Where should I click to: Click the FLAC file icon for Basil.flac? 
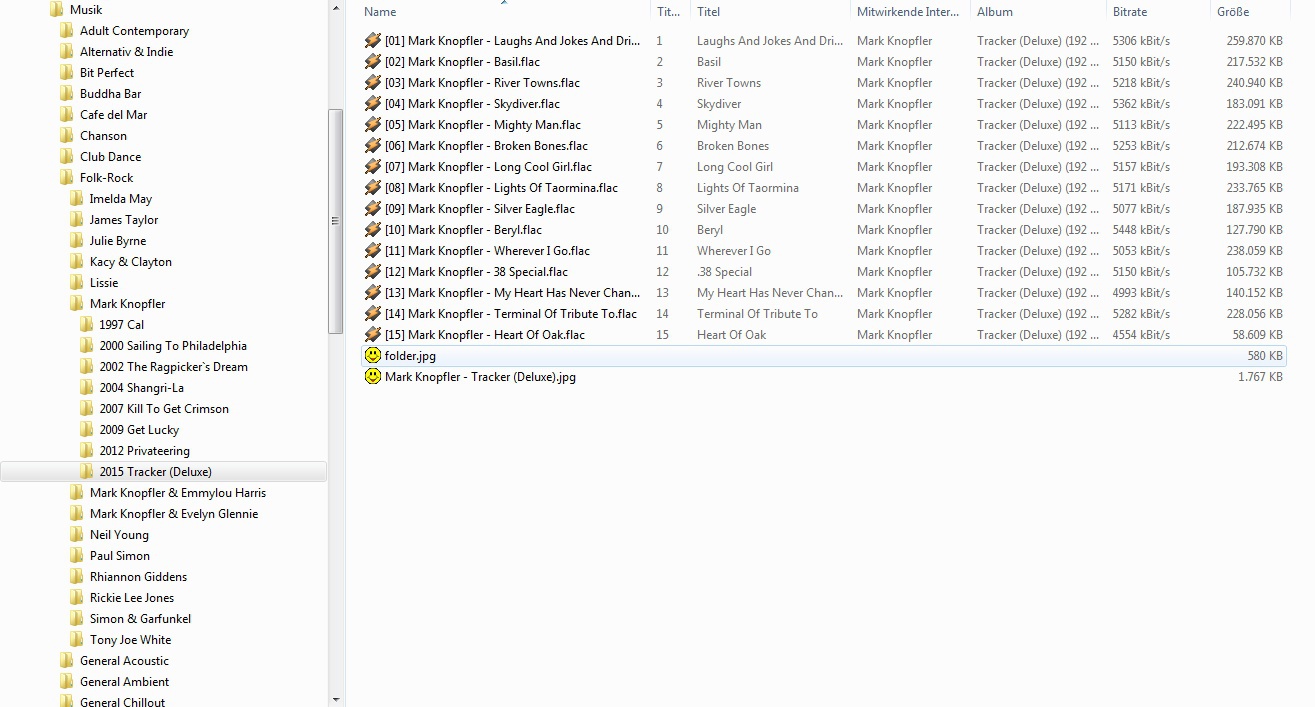point(373,62)
